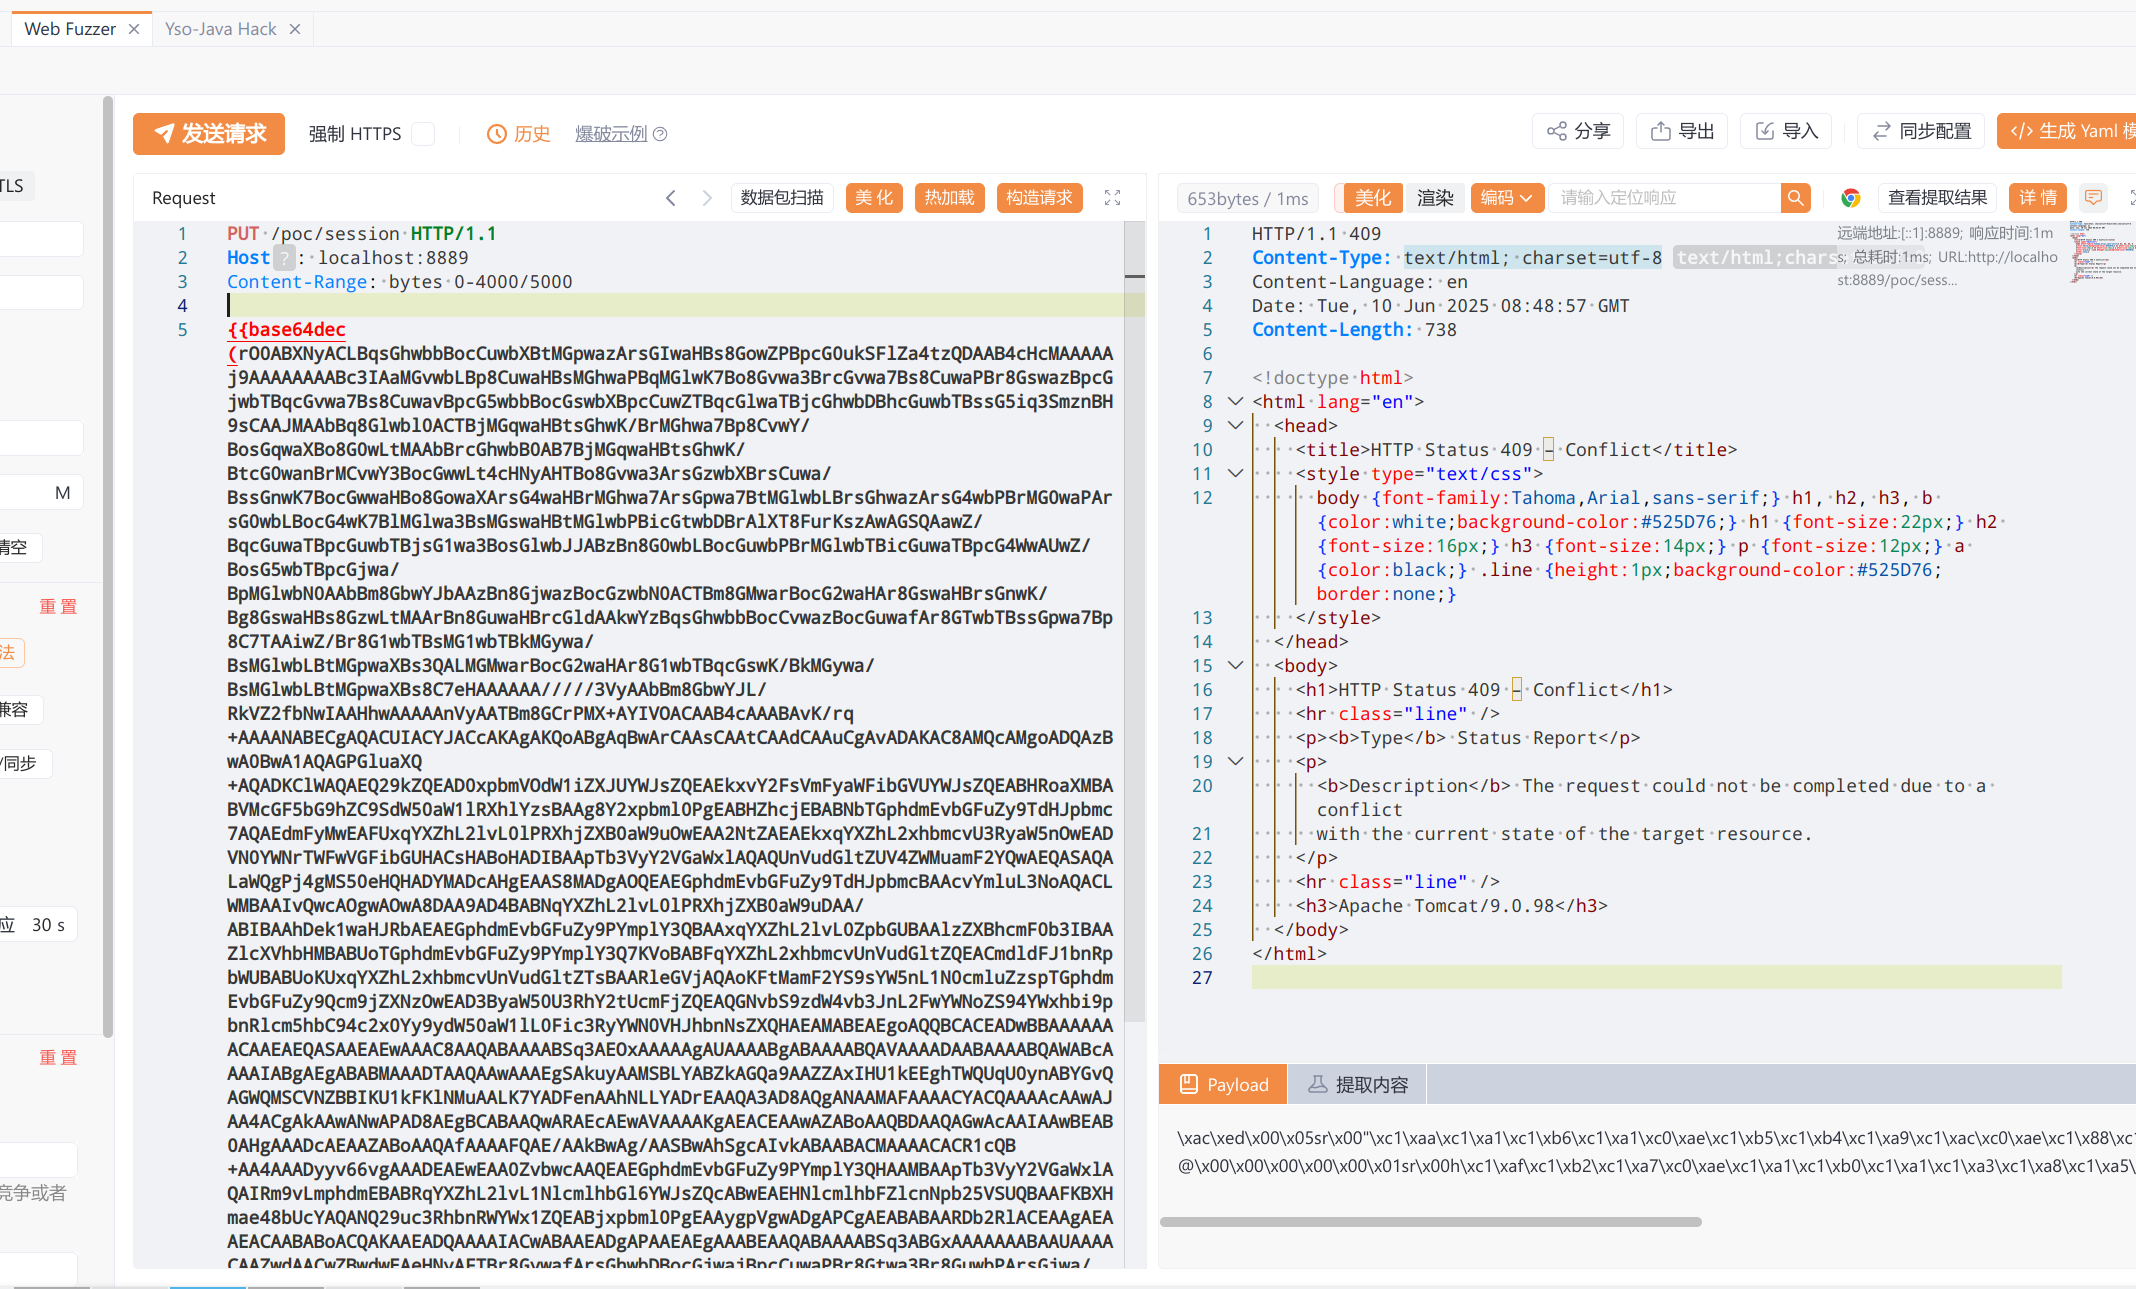This screenshot has width=2136, height=1289.
Task: Click the 发送请求 button
Action: [209, 134]
